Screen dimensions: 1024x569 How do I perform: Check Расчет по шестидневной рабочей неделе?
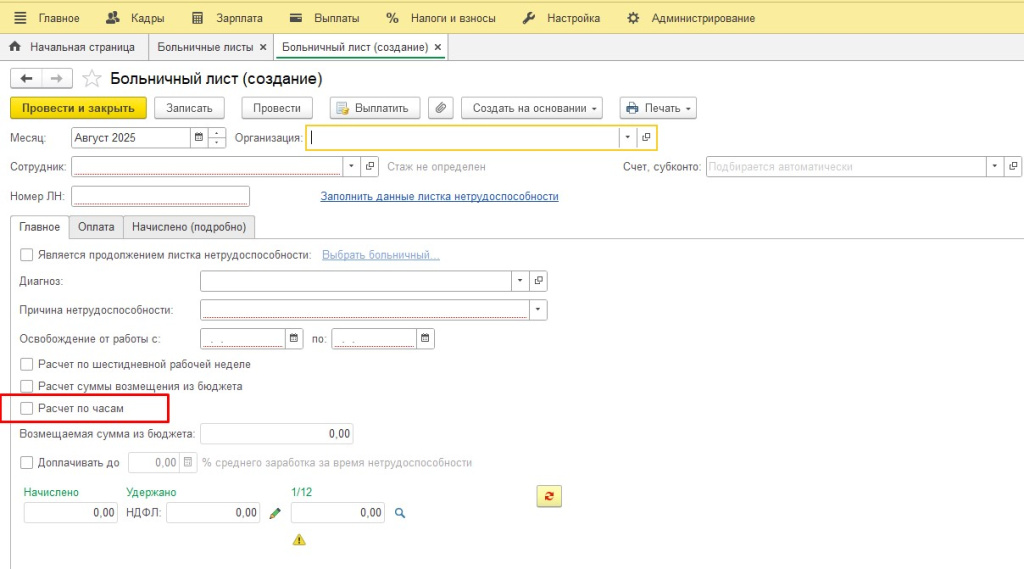[x=27, y=364]
